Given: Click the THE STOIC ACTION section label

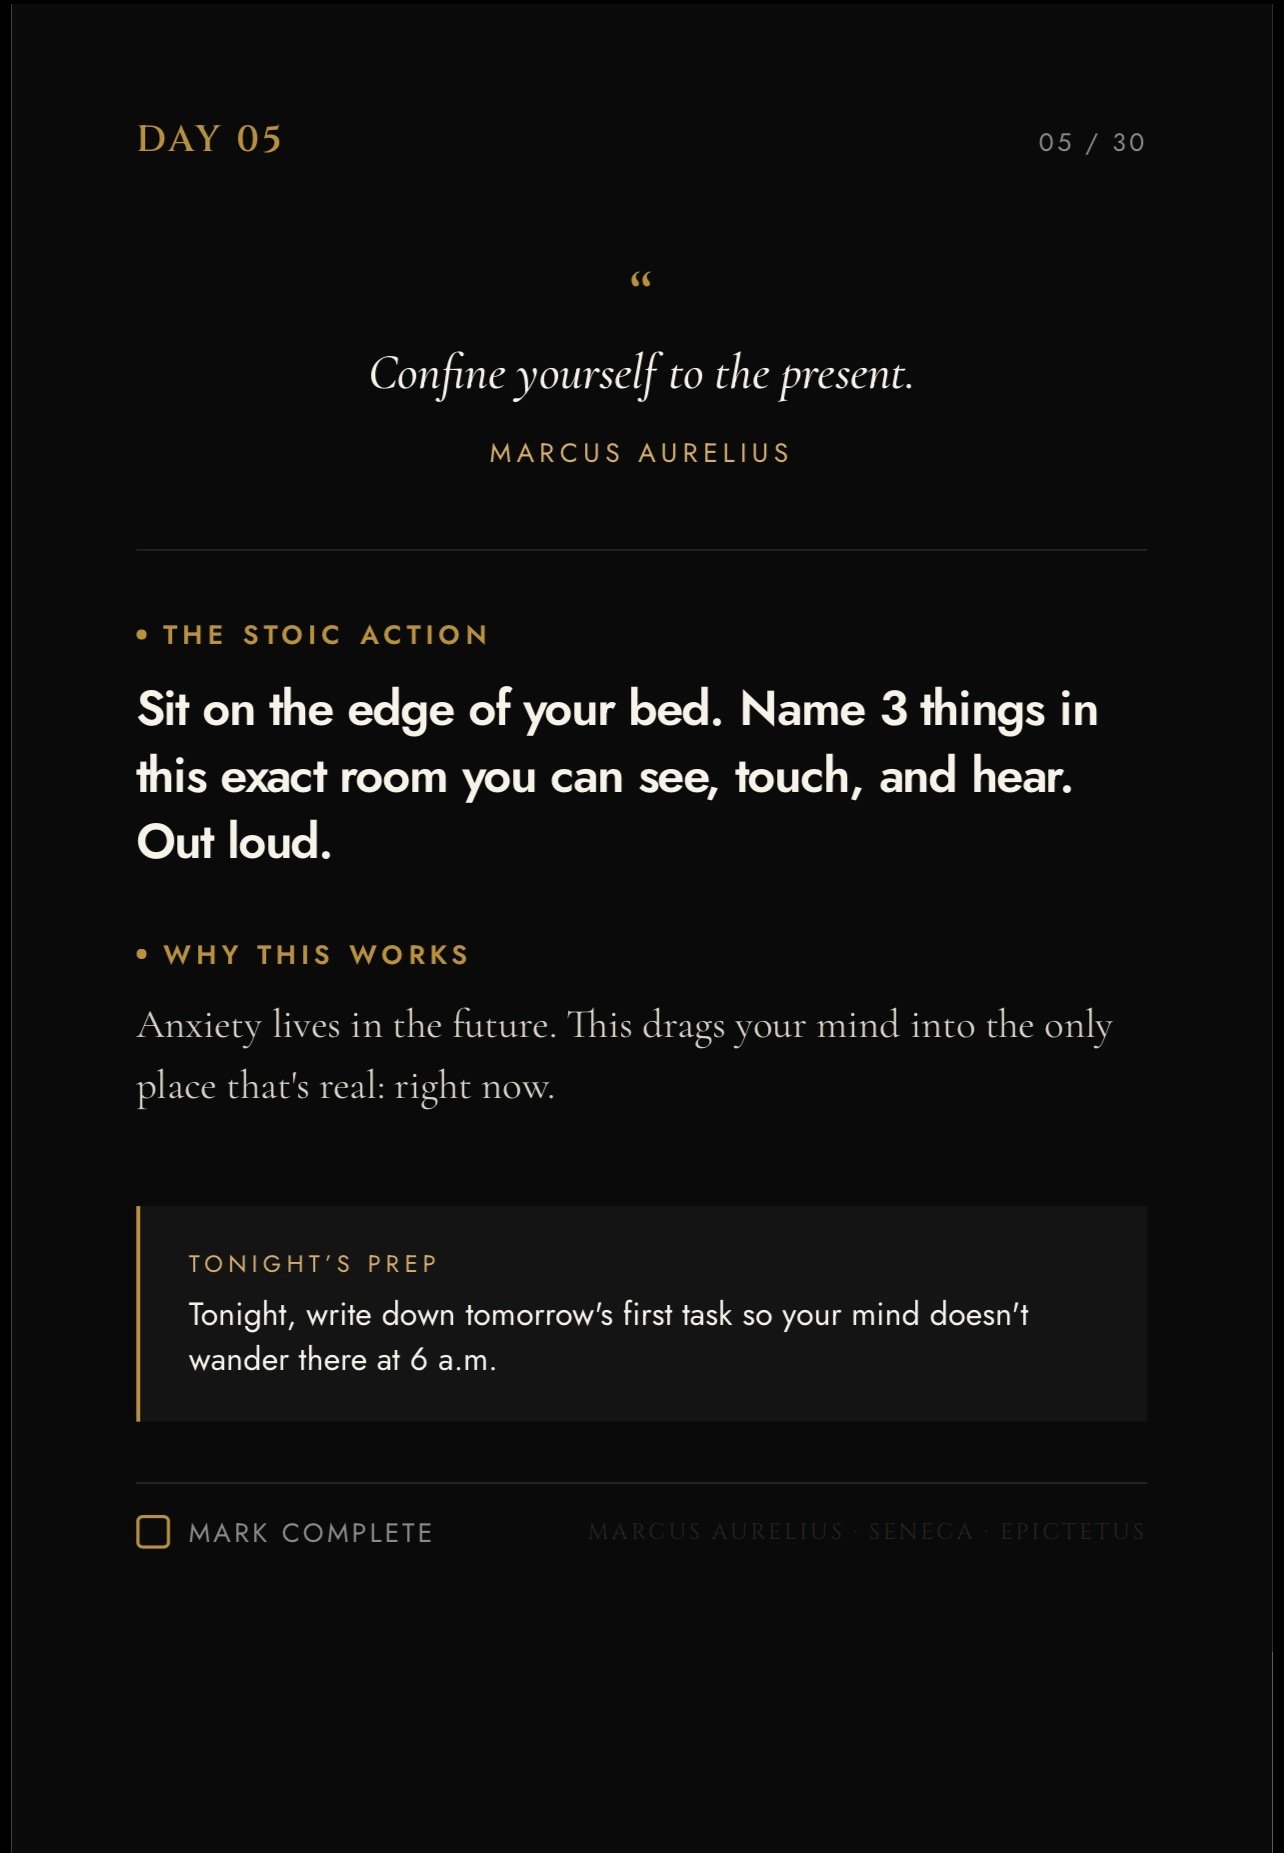Looking at the screenshot, I should [326, 635].
